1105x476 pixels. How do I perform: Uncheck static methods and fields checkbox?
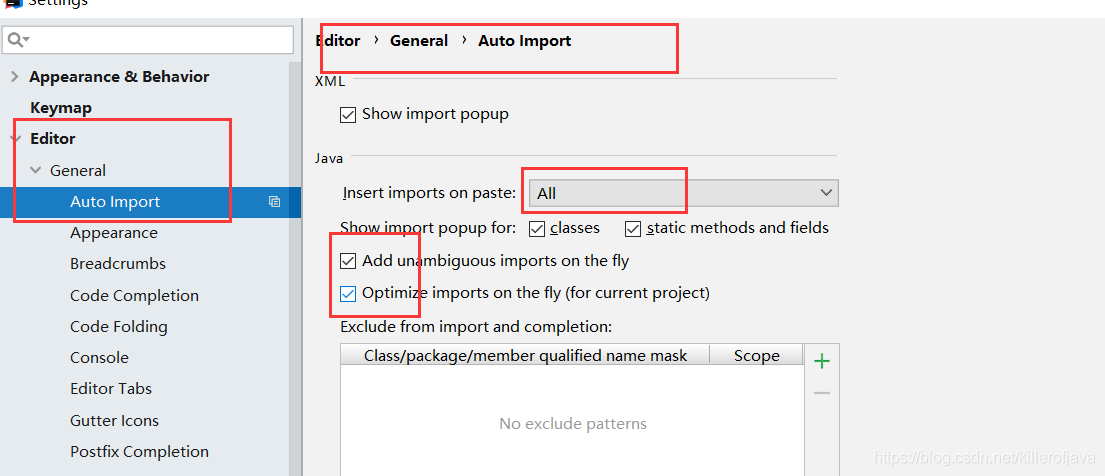633,229
